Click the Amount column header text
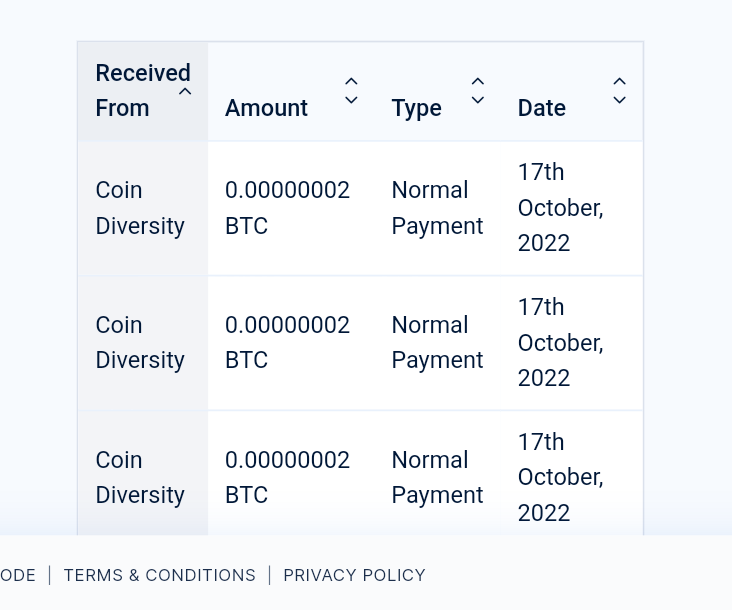732x610 pixels. [x=266, y=108]
